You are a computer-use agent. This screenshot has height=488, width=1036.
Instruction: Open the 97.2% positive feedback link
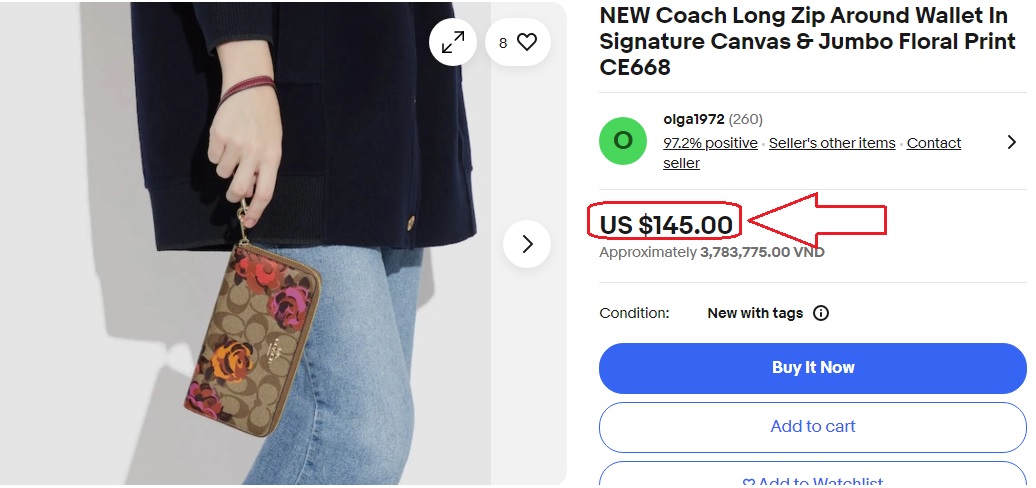(x=710, y=143)
